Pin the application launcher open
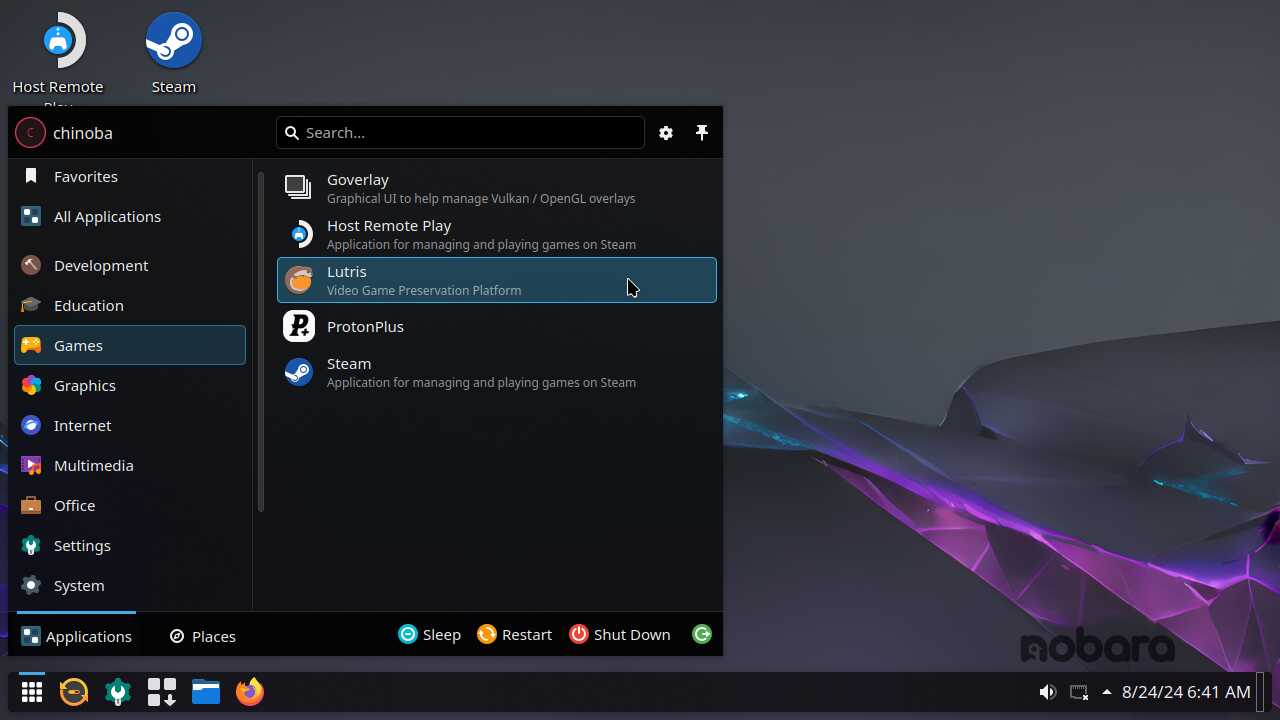 pyautogui.click(x=702, y=132)
